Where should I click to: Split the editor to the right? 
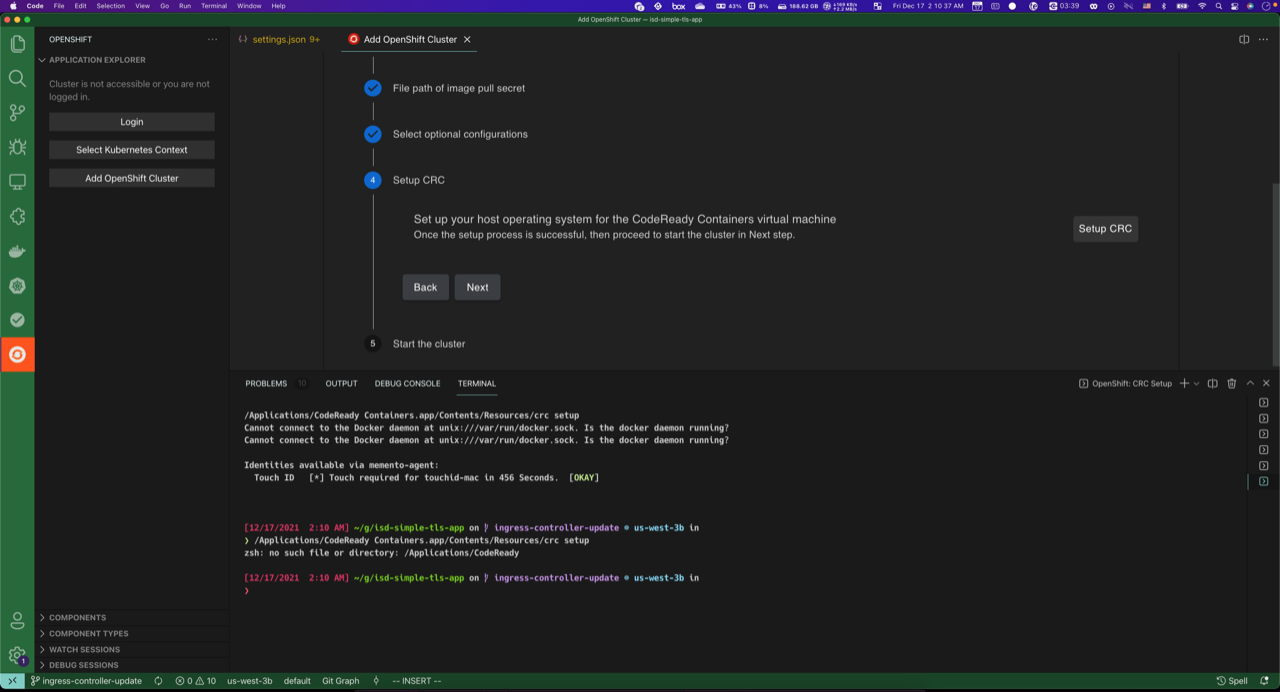[x=1244, y=40]
